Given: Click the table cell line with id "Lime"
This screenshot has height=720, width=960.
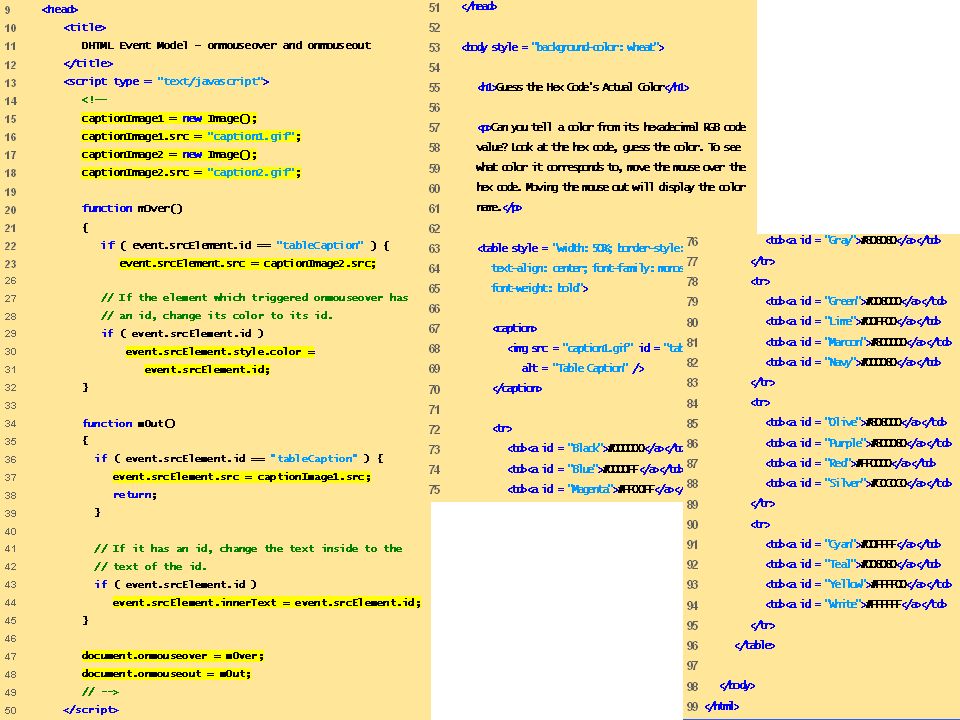Looking at the screenshot, I should [x=853, y=321].
